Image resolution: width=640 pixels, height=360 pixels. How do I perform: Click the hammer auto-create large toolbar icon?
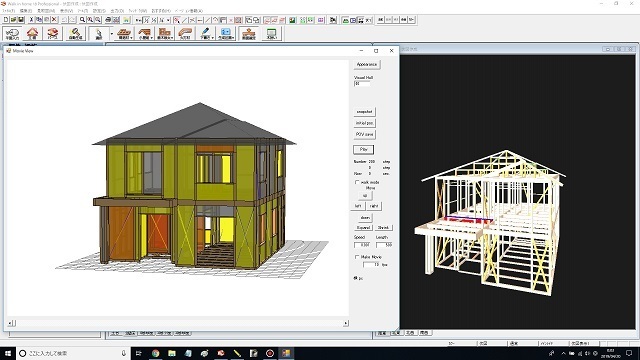coord(75,33)
